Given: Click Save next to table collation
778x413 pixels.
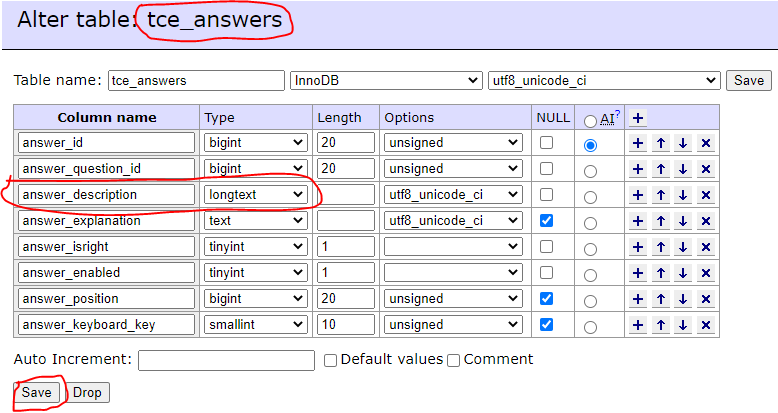Looking at the screenshot, I should (749, 80).
